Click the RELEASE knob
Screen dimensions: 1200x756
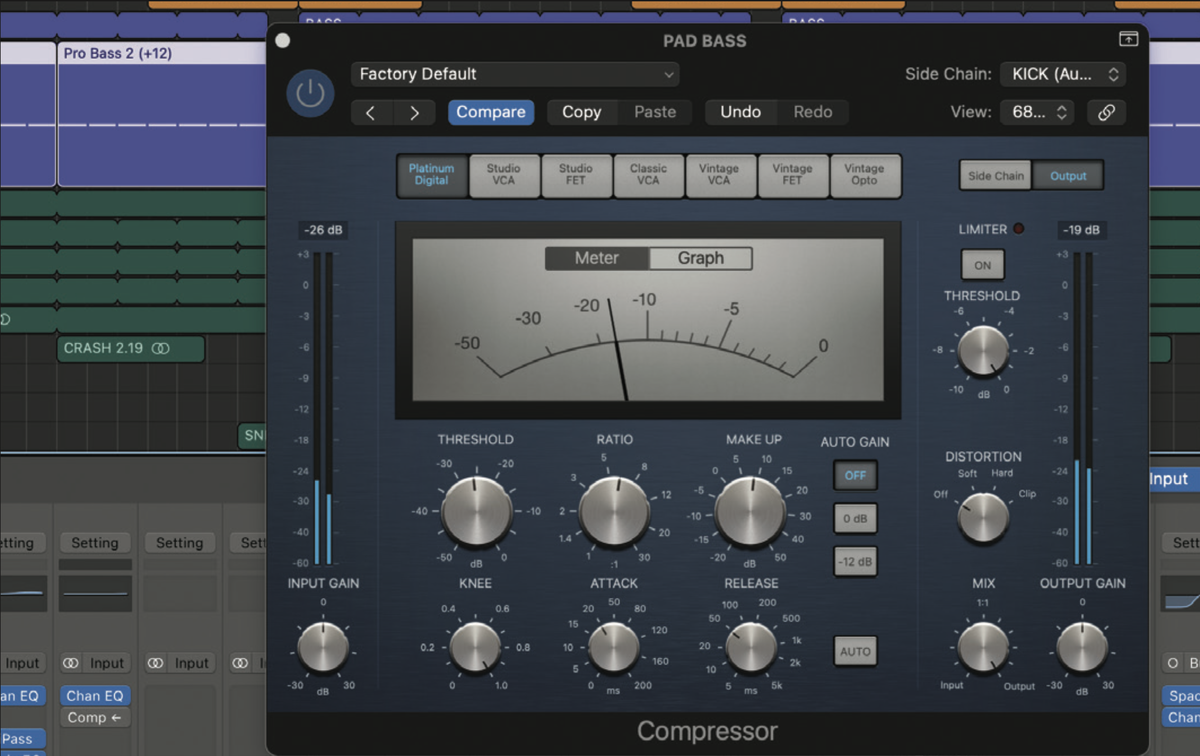(751, 647)
